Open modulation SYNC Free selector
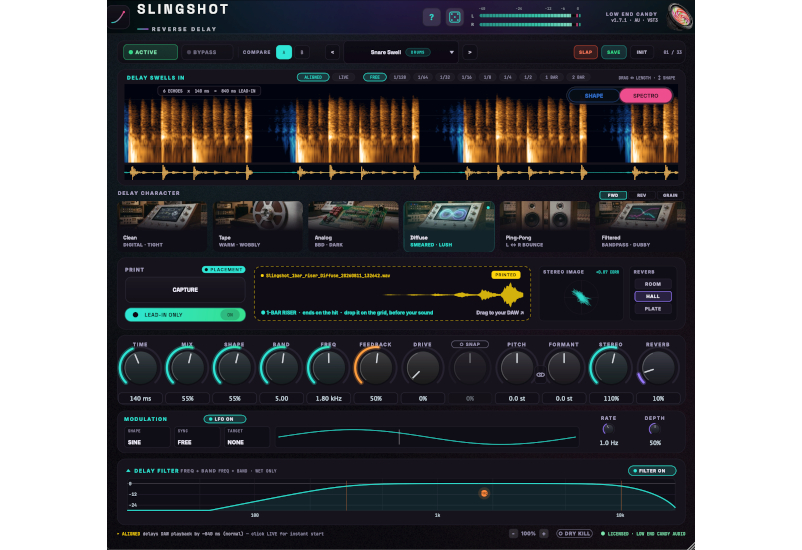 click(x=197, y=437)
